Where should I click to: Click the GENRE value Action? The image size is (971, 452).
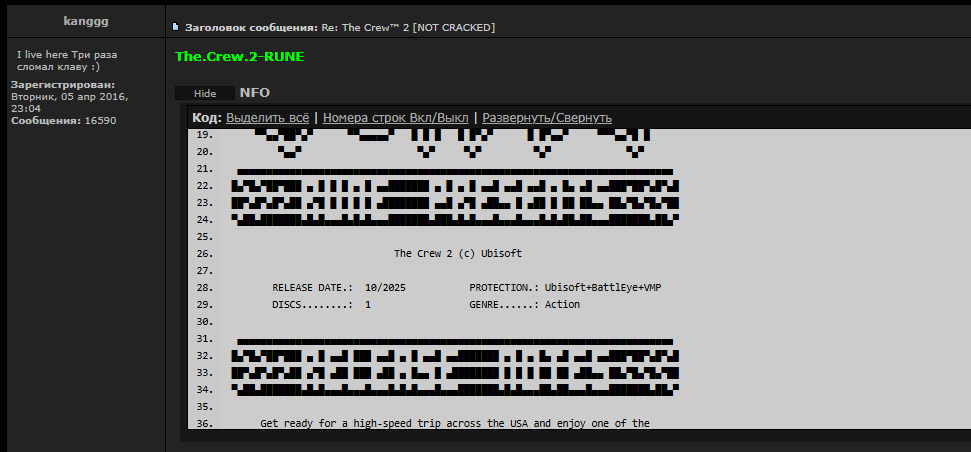[562, 305]
